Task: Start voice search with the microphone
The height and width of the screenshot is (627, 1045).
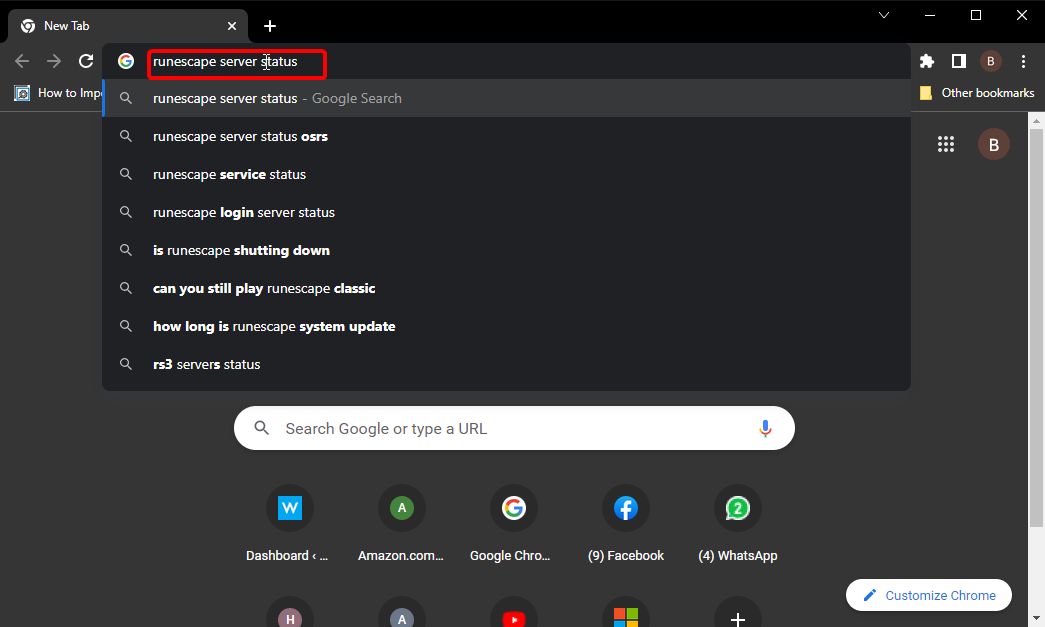Action: pyautogui.click(x=765, y=428)
